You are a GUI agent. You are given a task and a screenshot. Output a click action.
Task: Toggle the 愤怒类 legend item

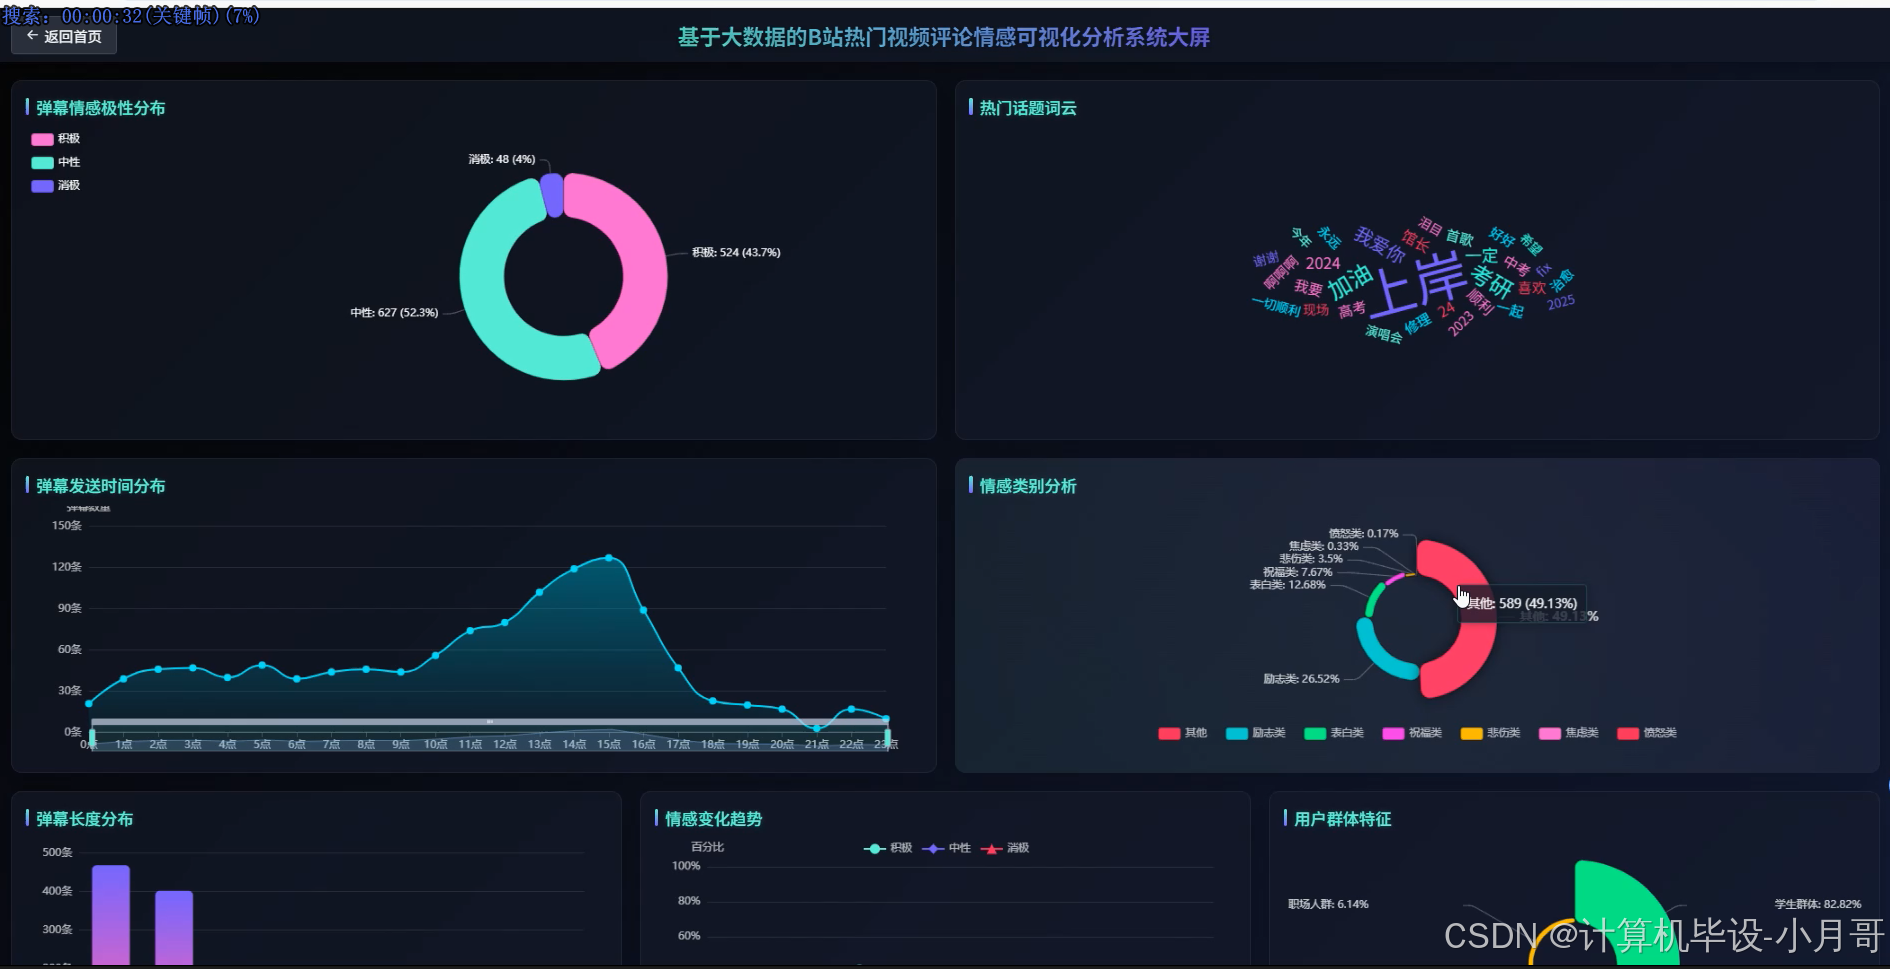pos(1646,733)
